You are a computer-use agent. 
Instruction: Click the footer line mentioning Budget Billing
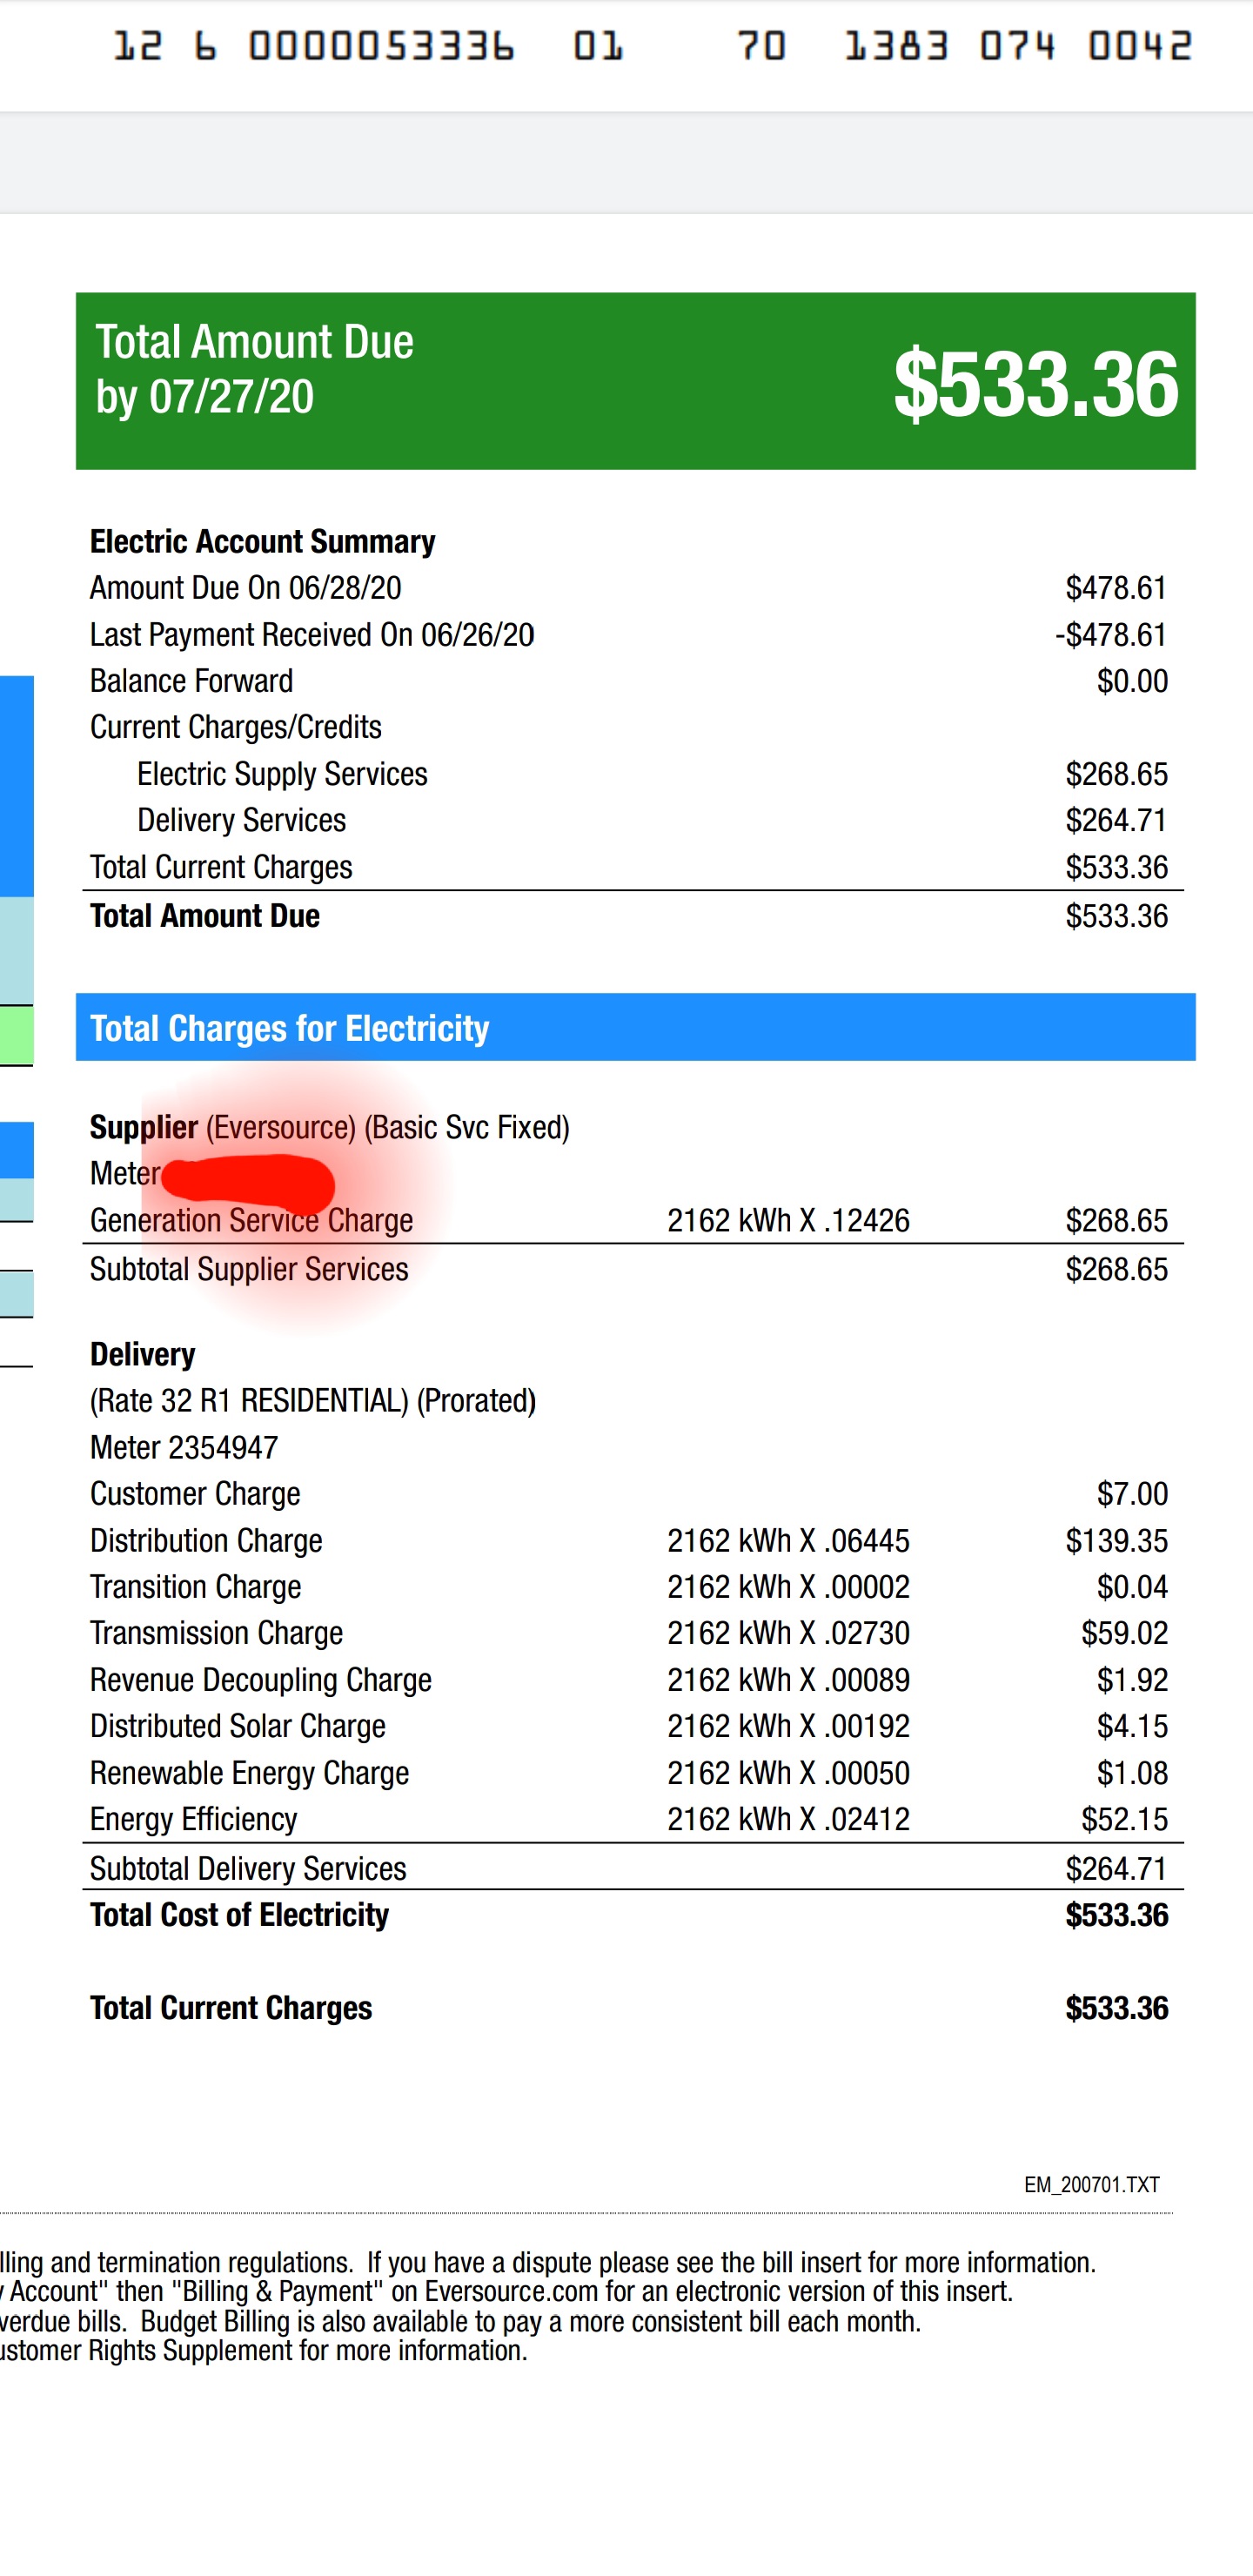(460, 2321)
